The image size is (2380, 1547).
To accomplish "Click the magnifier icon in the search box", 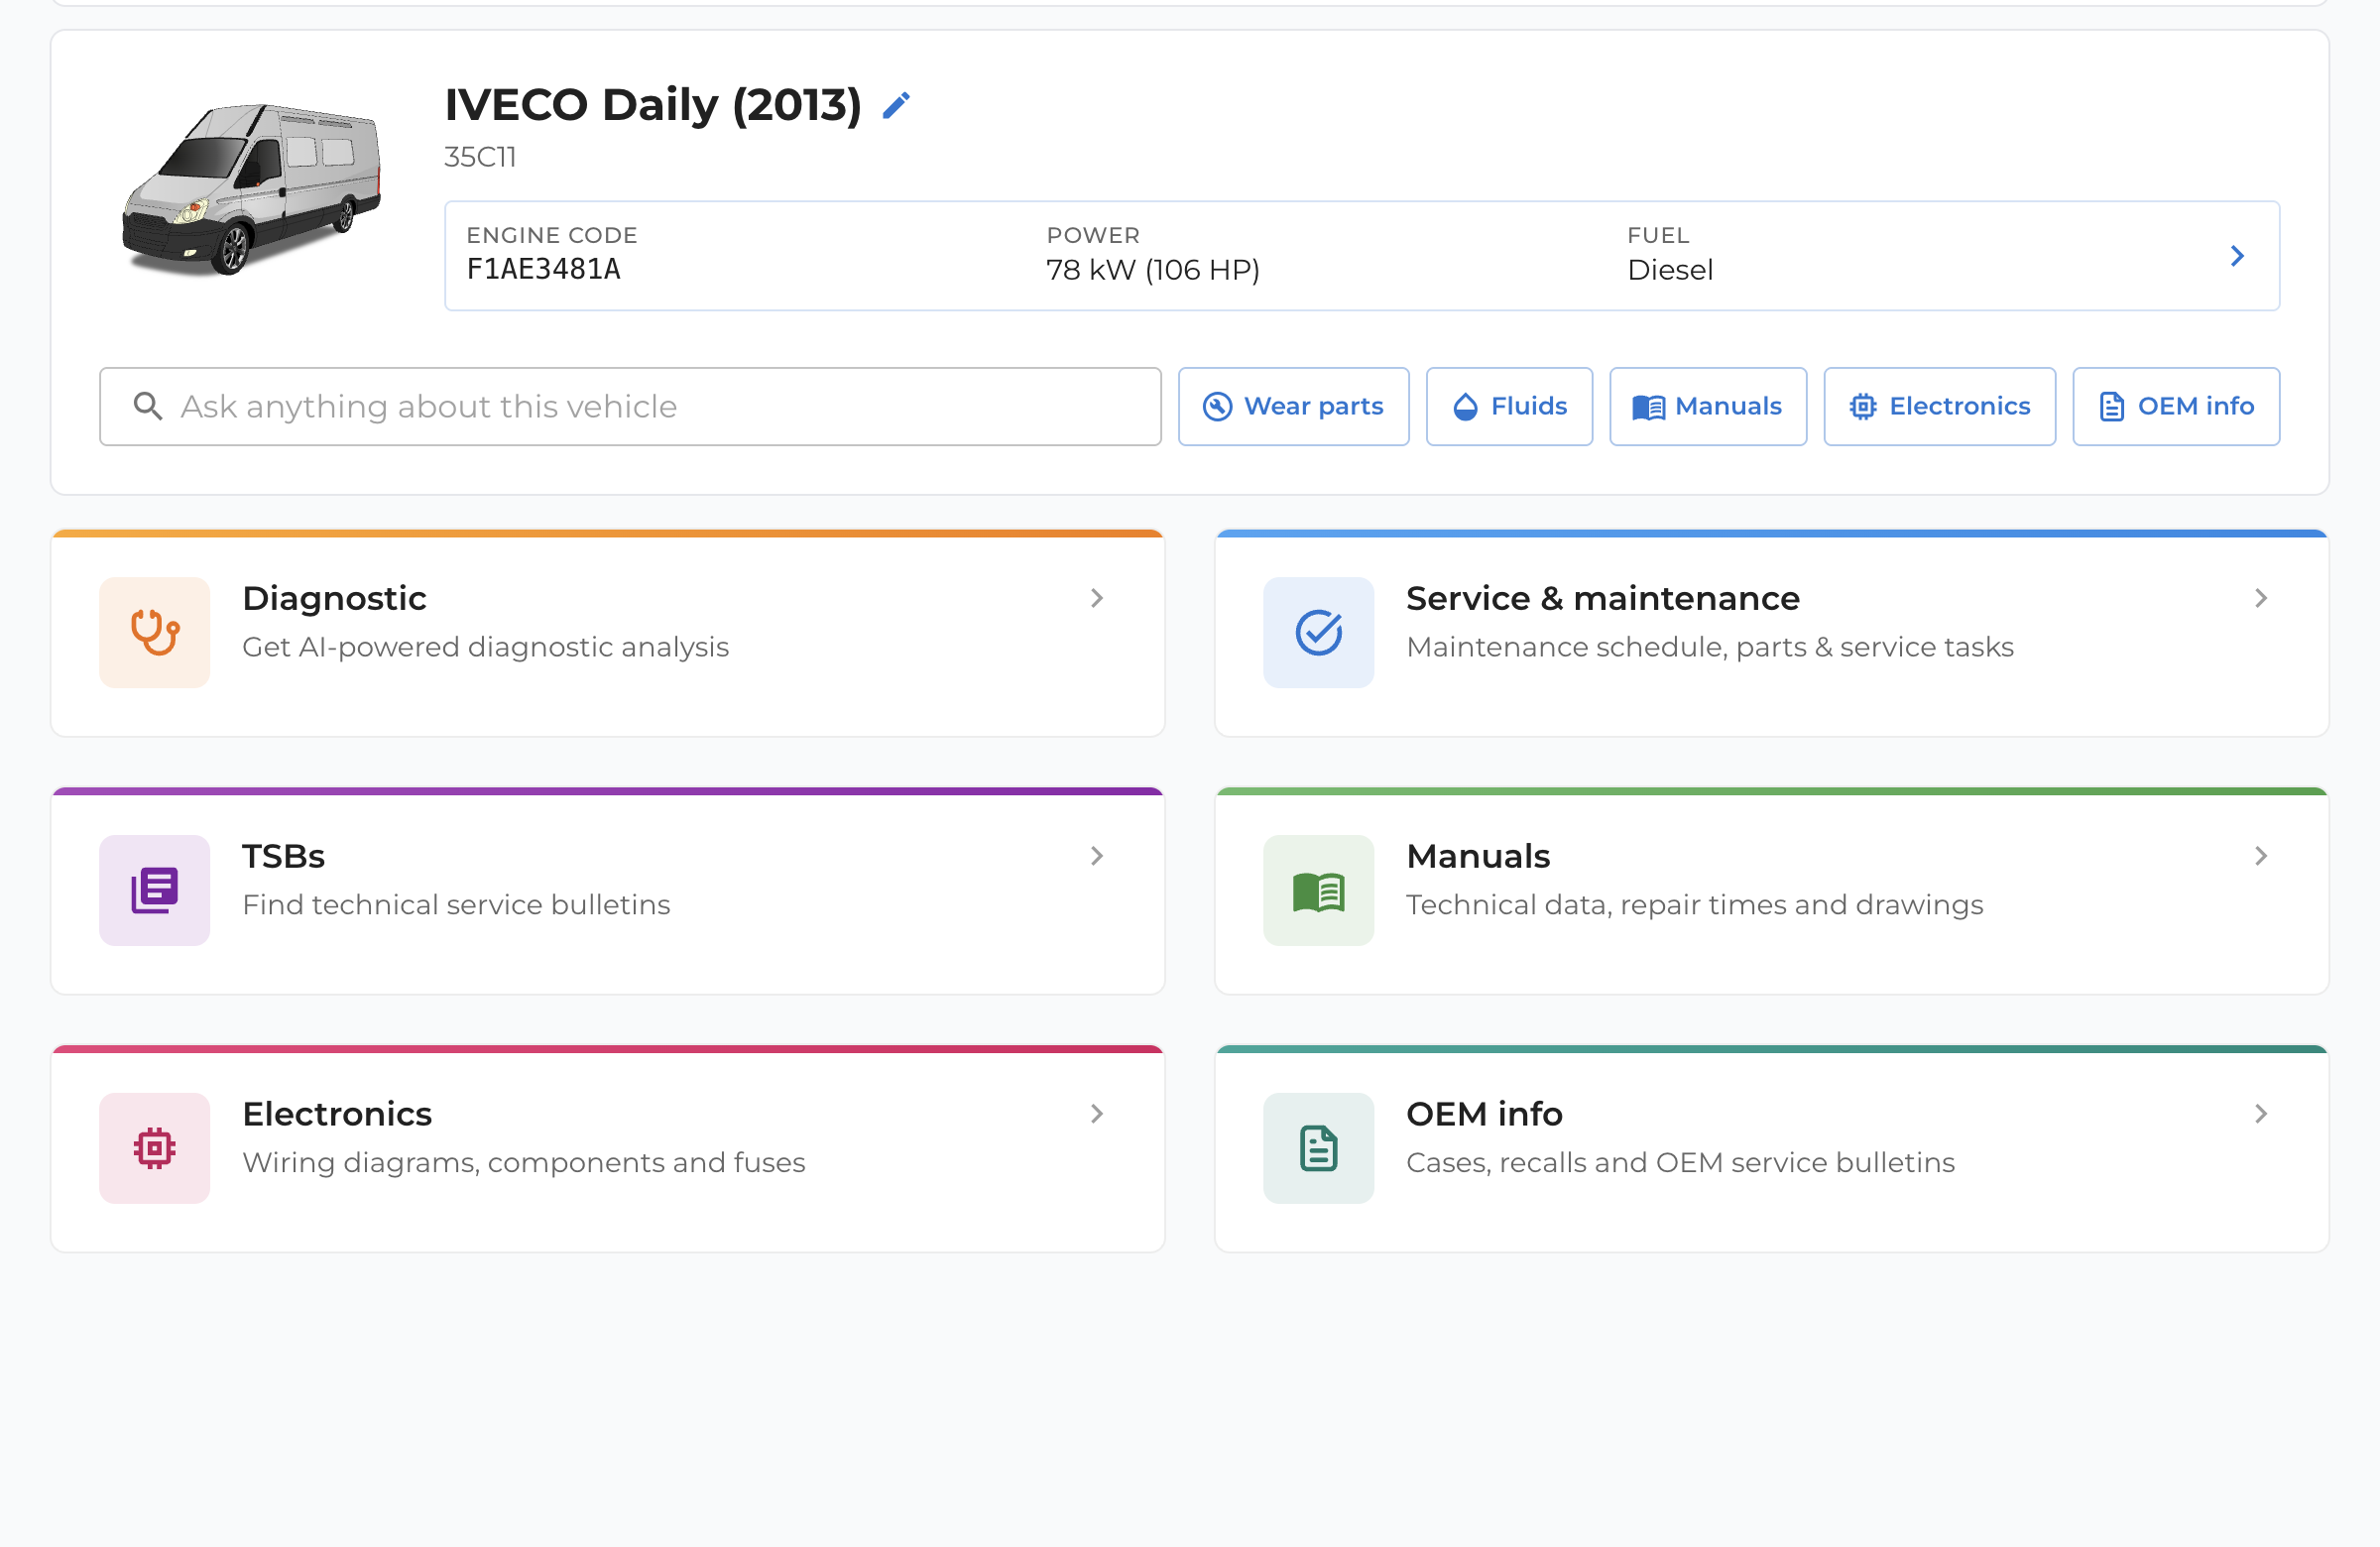I will [x=148, y=406].
